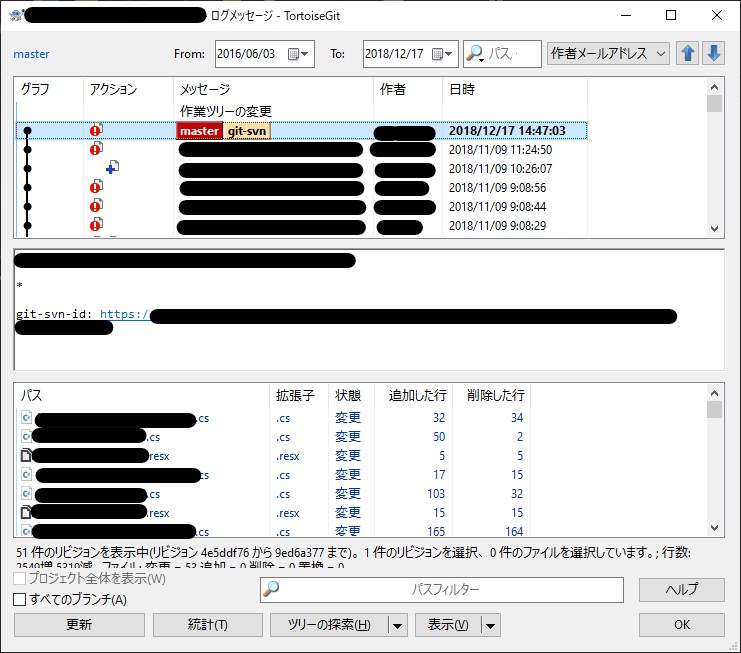This screenshot has height=653, width=741.
Task: Select the commit dated 2018/11/09 11:24:50
Action: point(302,150)
